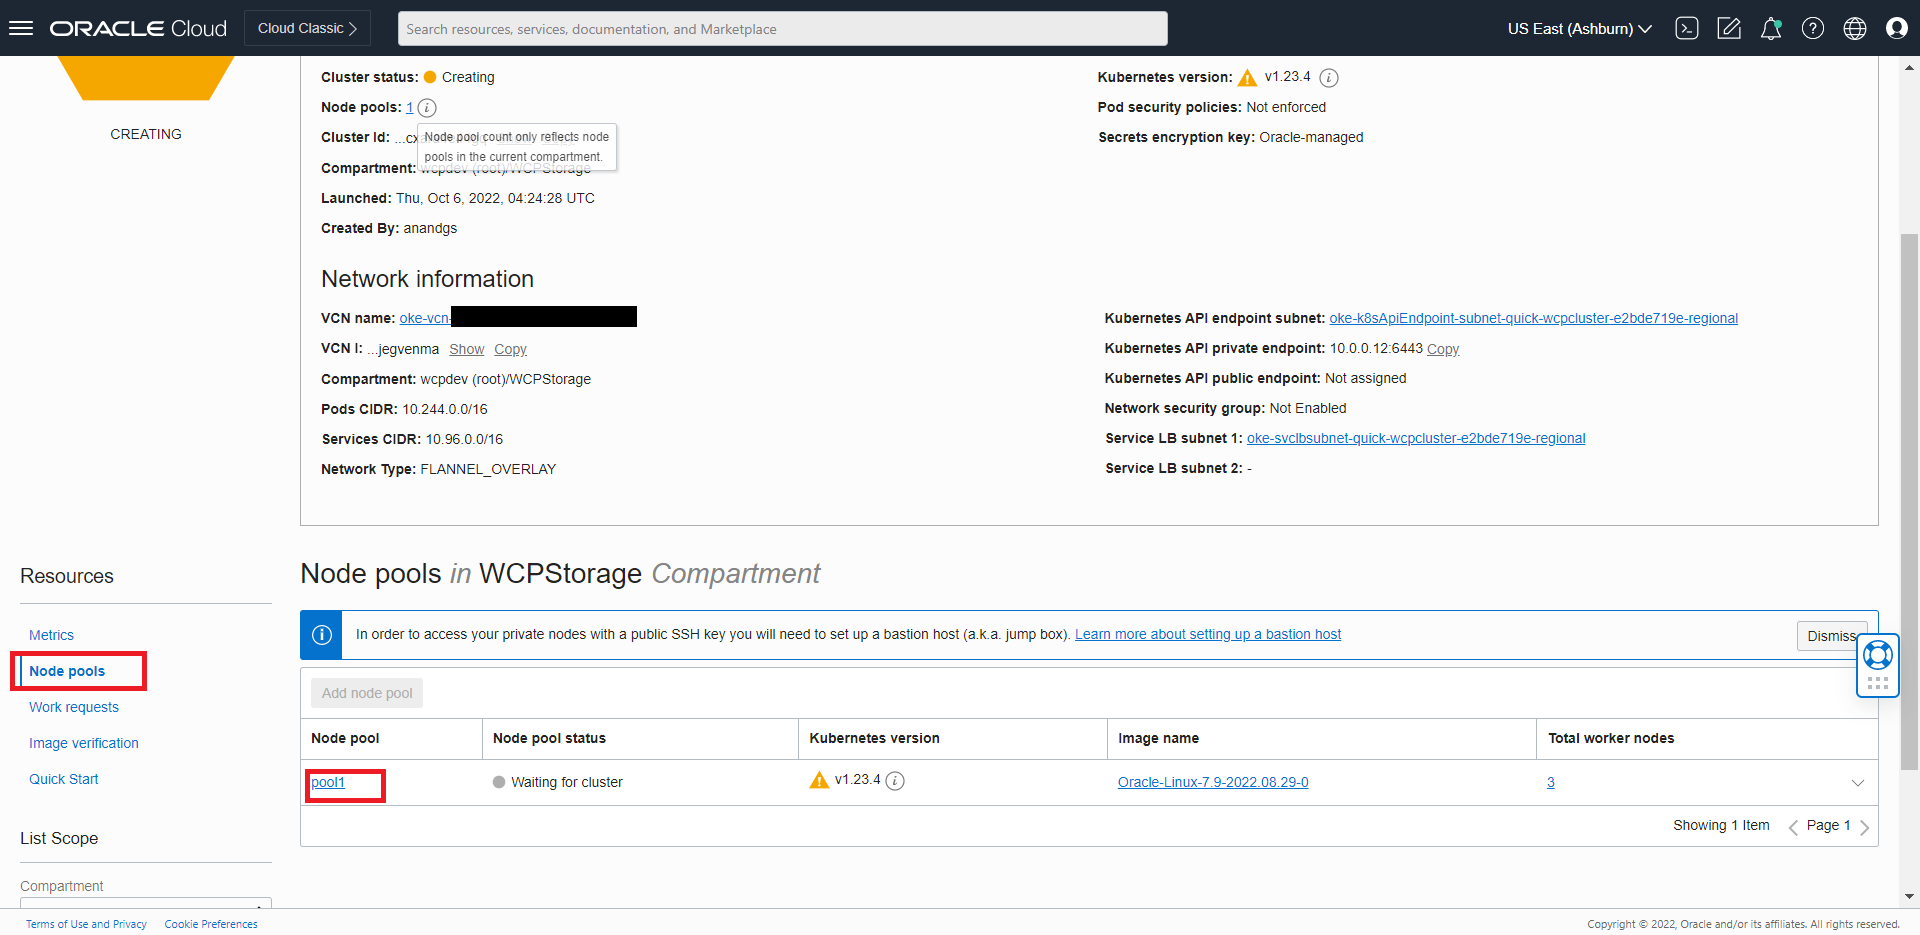This screenshot has height=935, width=1920.
Task: Show the full VCN ID
Action: (466, 349)
